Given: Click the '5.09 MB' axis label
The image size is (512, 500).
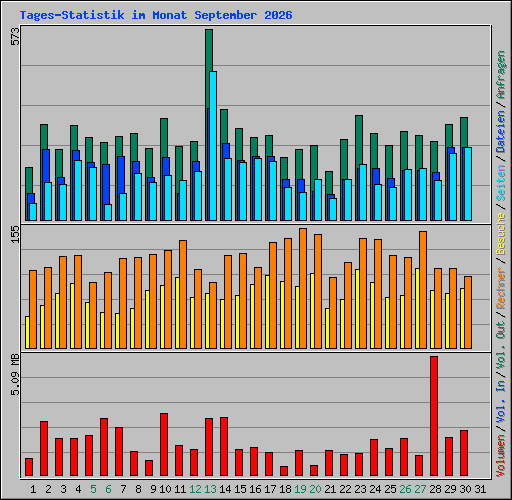Looking at the screenshot, I should 16,375.
